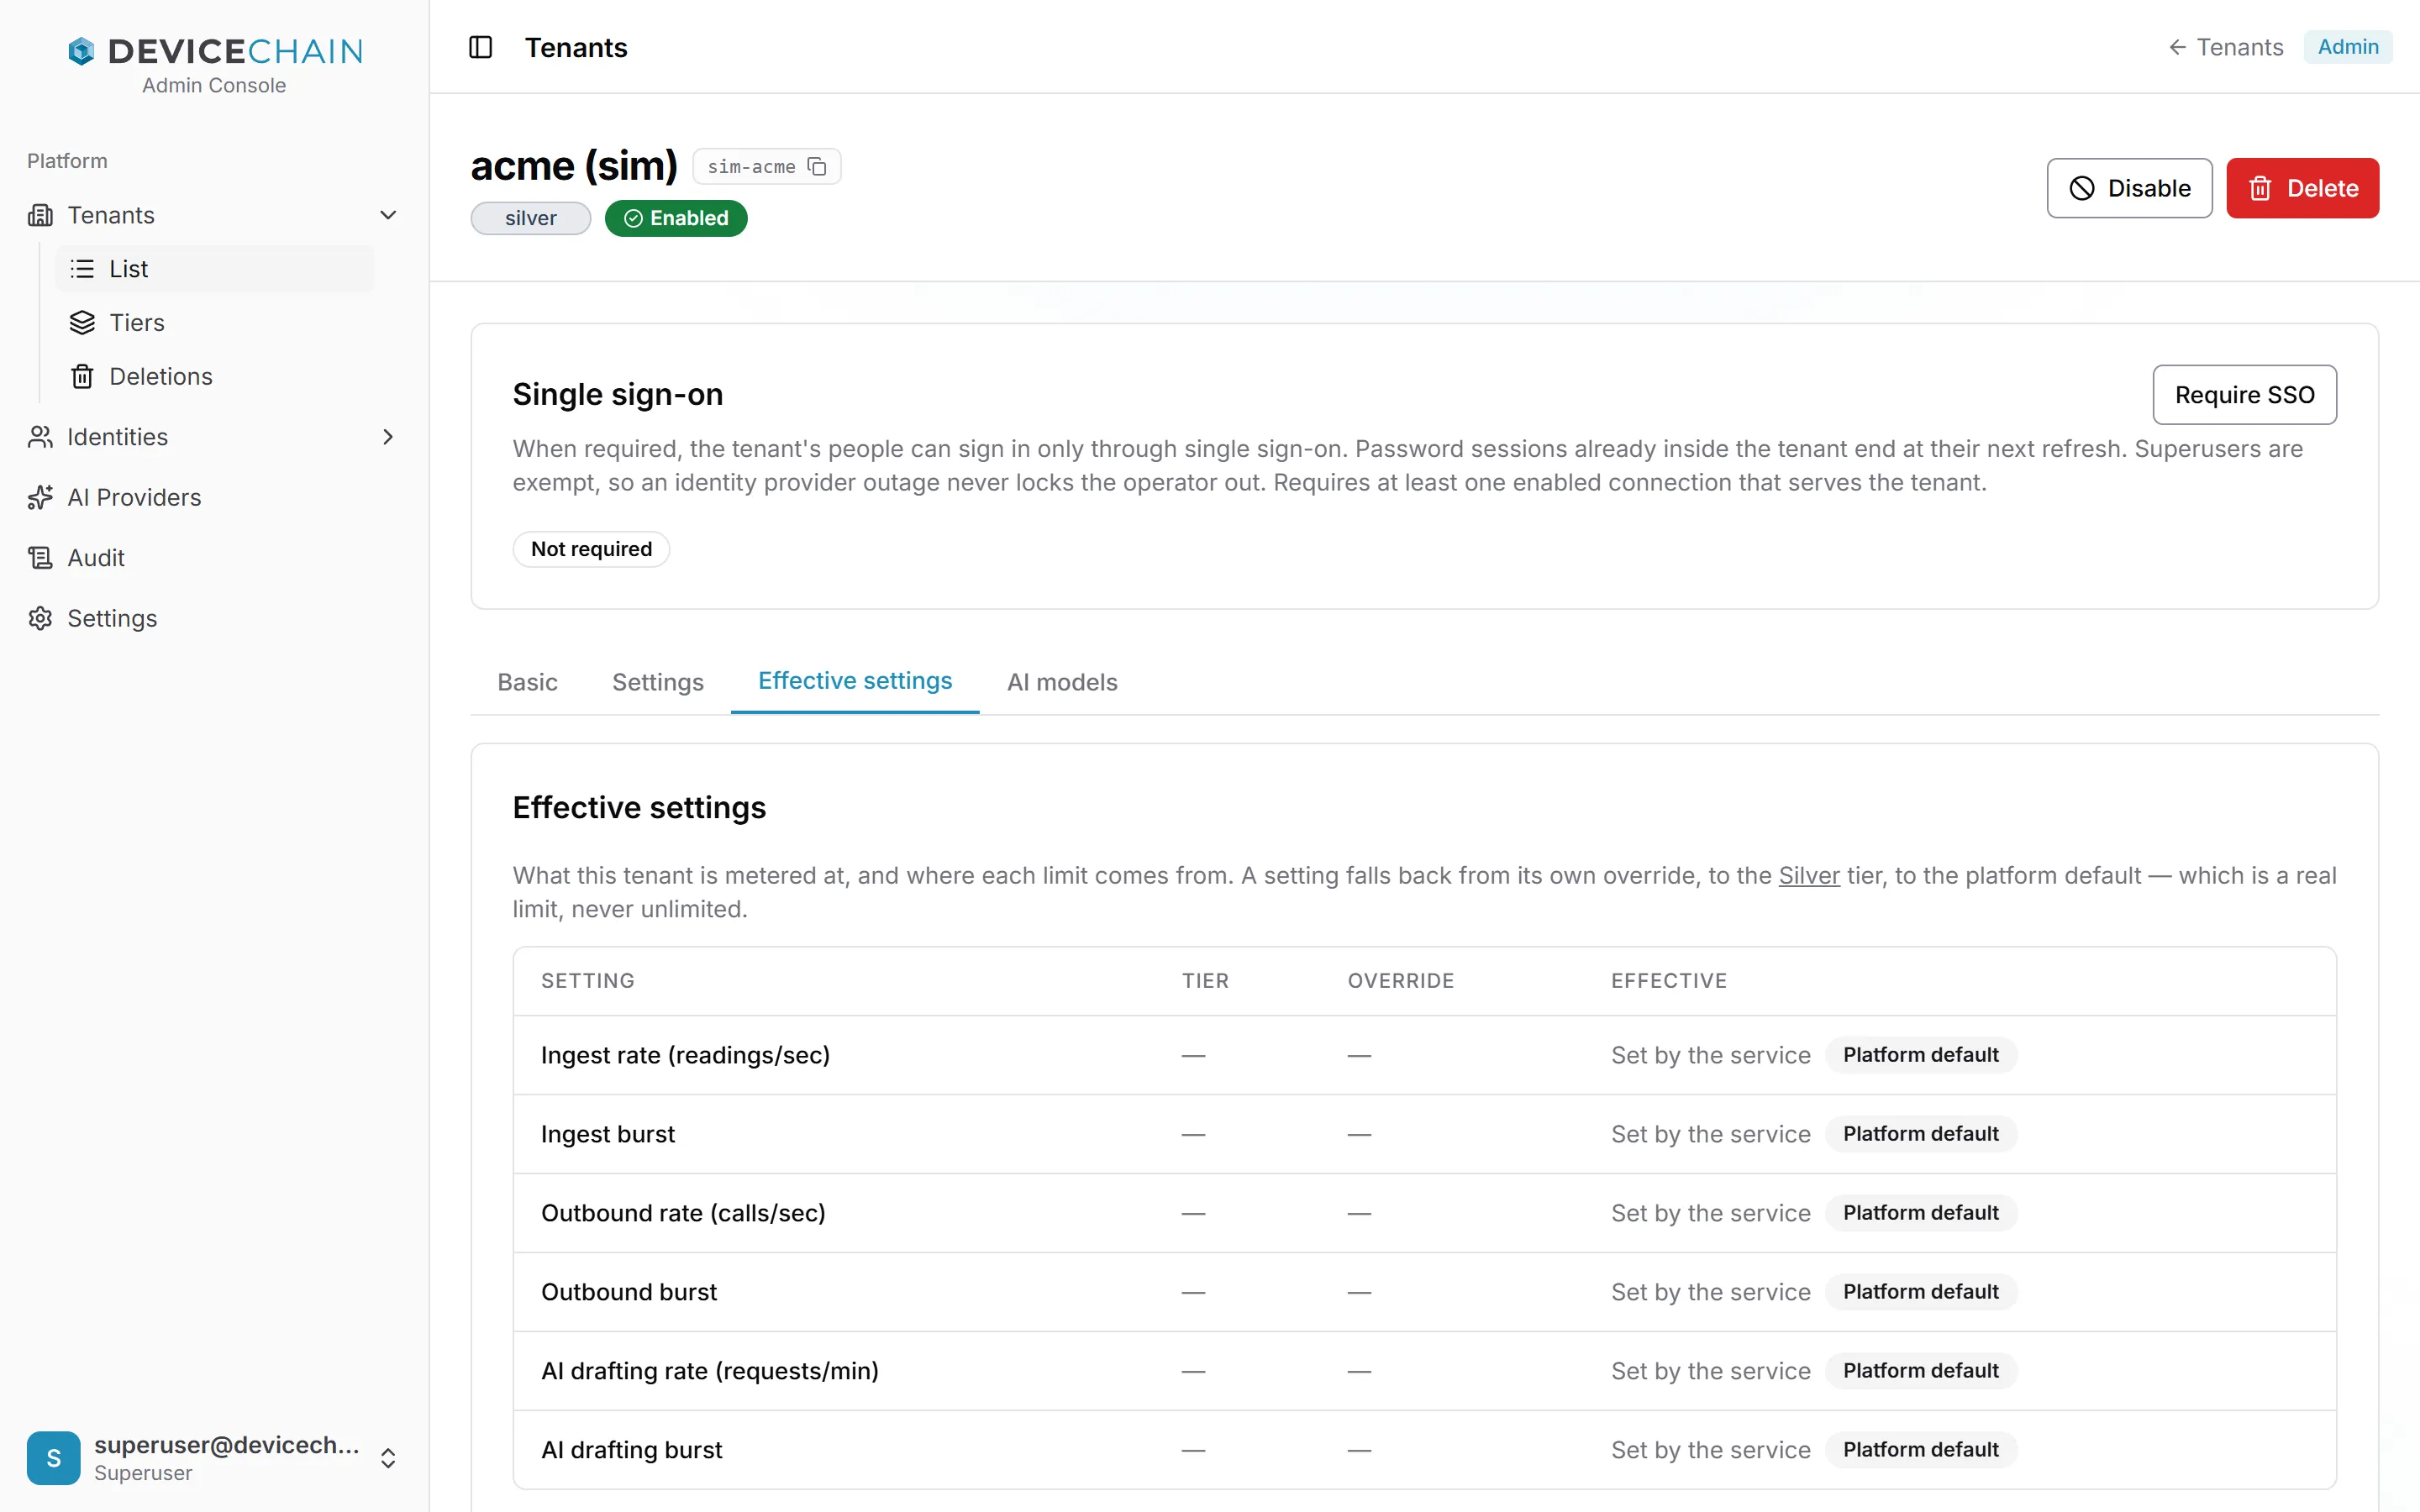The height and width of the screenshot is (1512, 2420).
Task: Open the Tiers page
Action: coord(137,322)
